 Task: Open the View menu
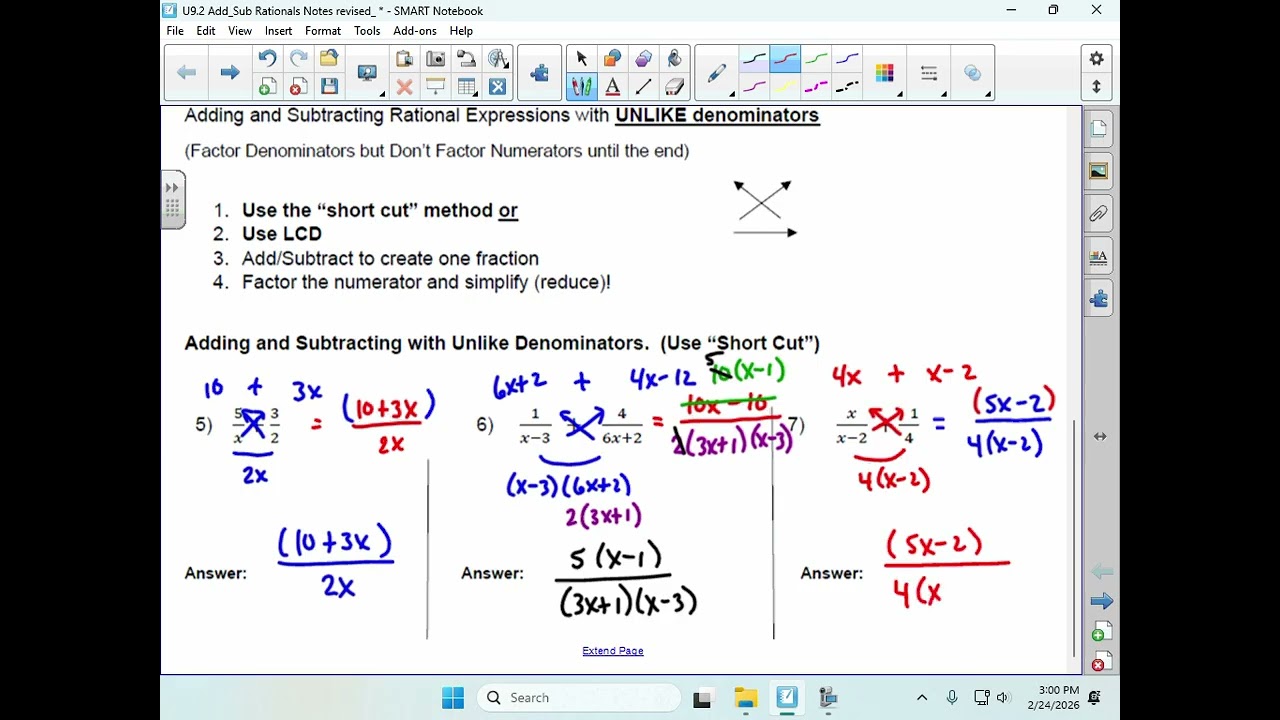point(240,31)
